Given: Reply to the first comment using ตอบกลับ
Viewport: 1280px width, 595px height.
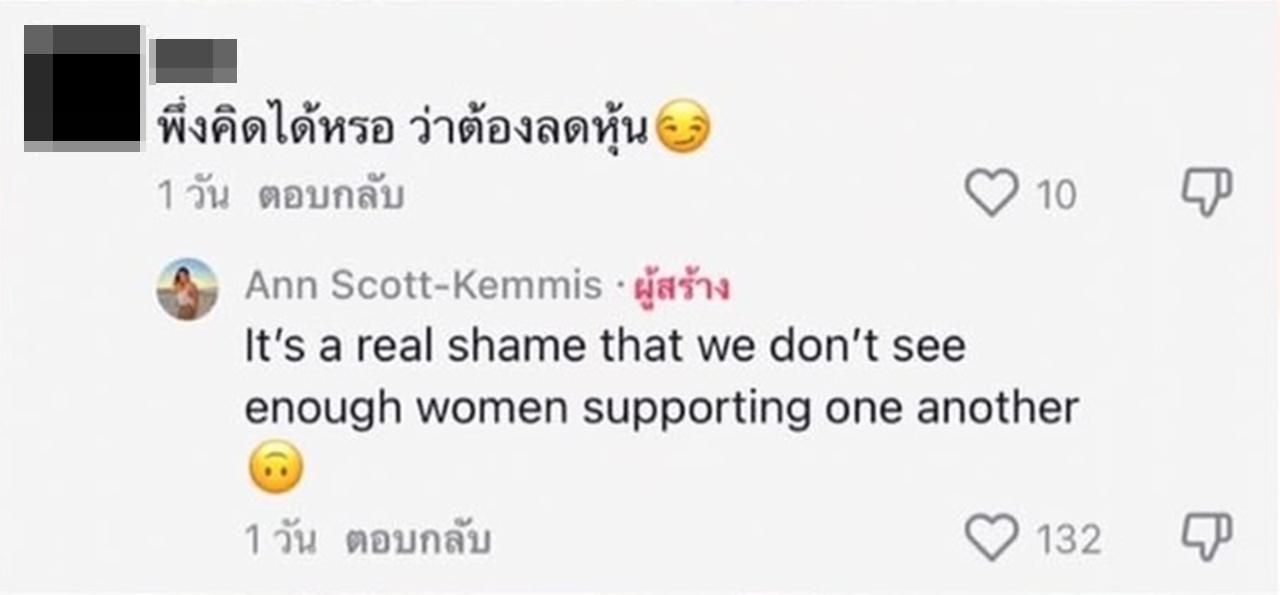Looking at the screenshot, I should tap(331, 195).
